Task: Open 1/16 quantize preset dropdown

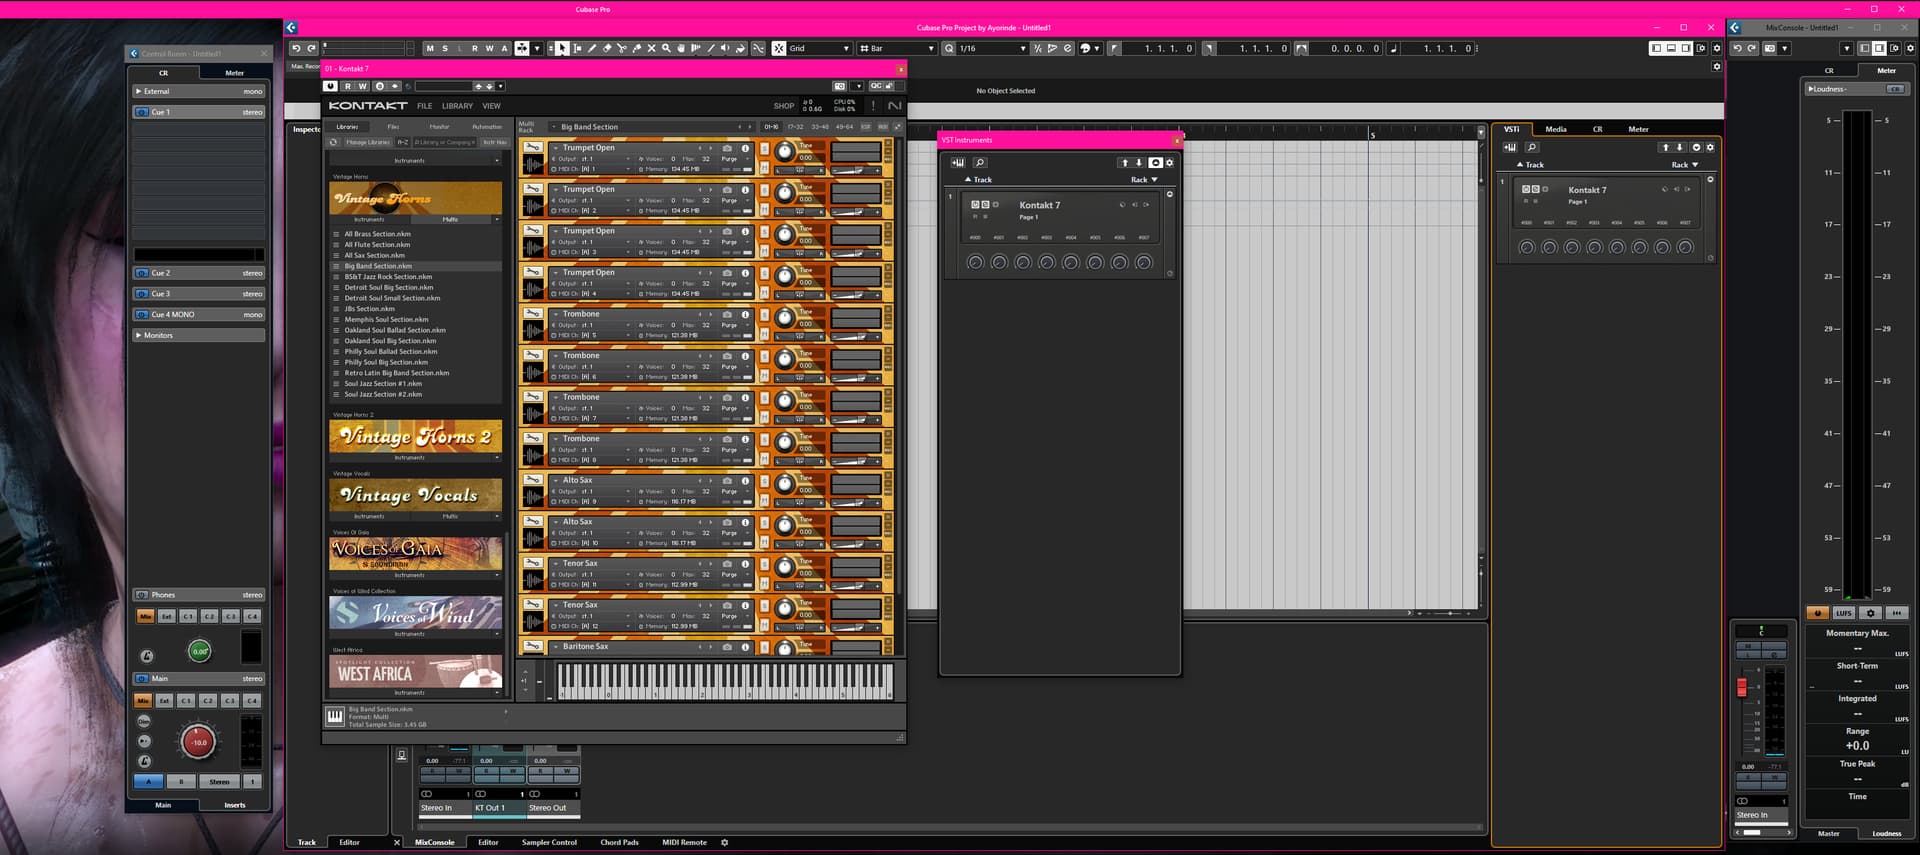Action: coord(992,48)
